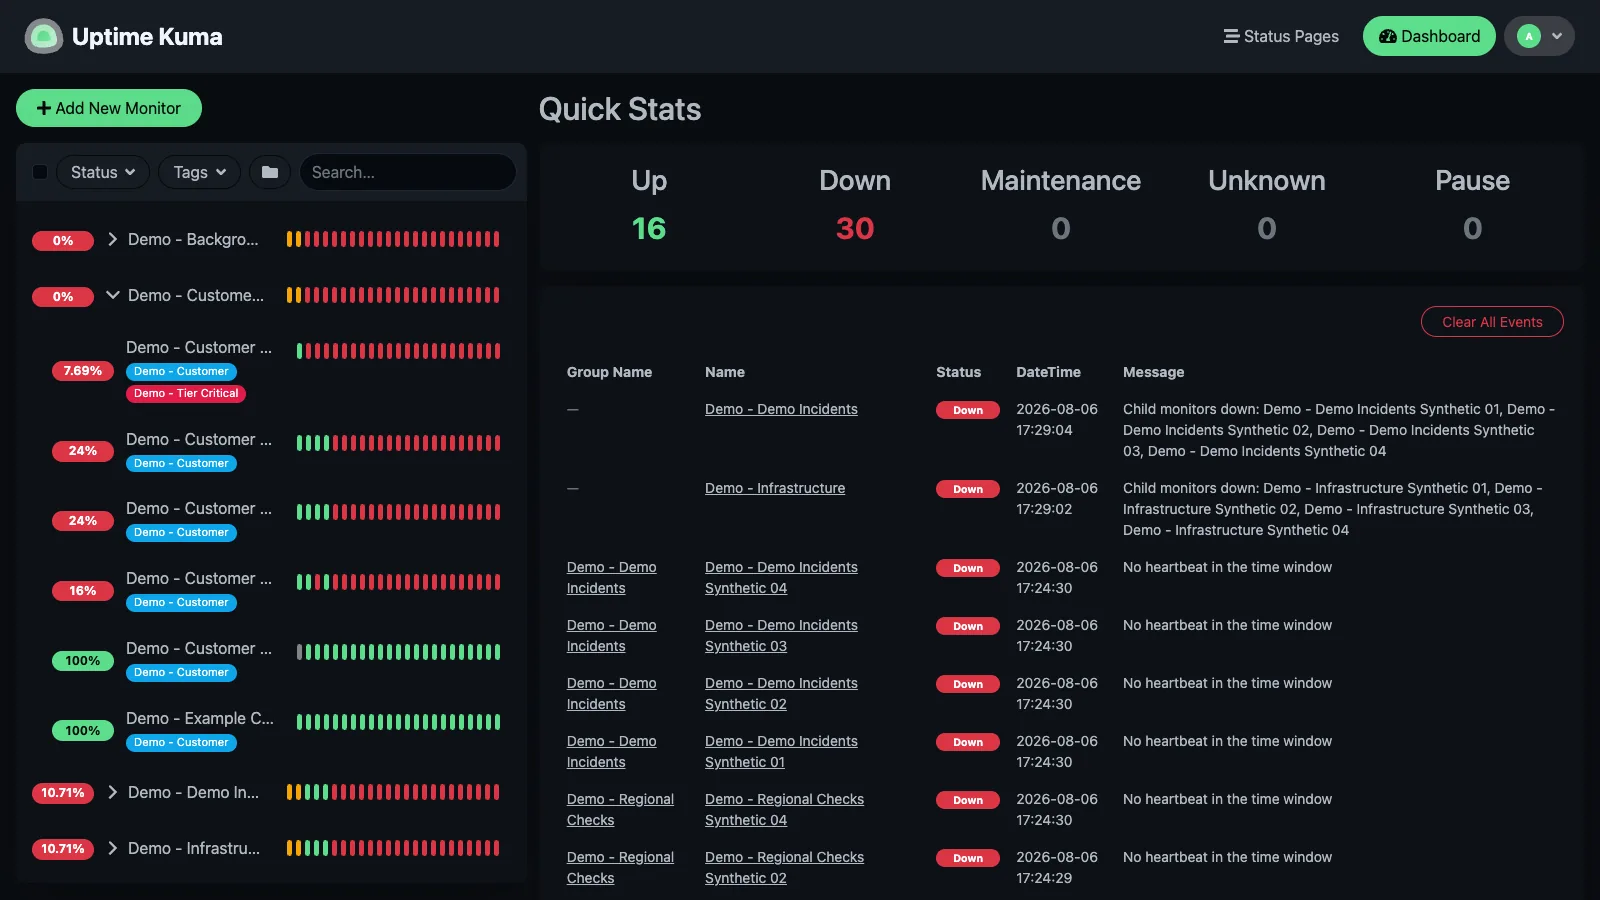The width and height of the screenshot is (1600, 900).
Task: Click timestamp 2026-08-06 17:29:04
Action: tap(1057, 420)
